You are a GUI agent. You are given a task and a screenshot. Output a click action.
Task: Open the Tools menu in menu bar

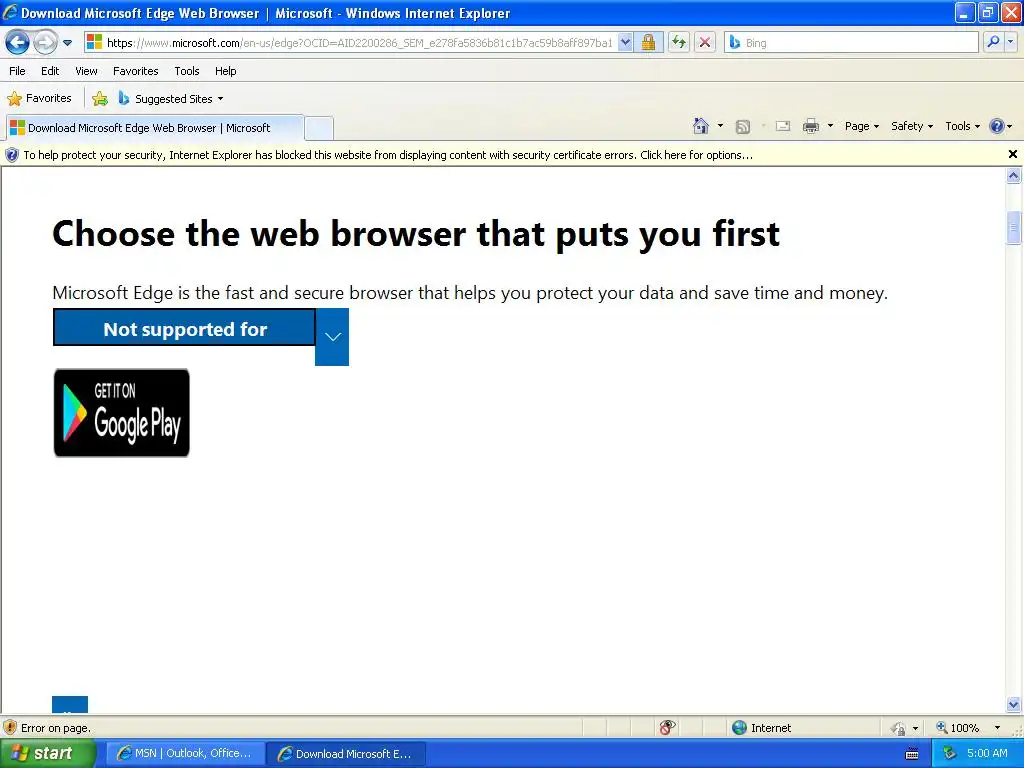click(x=187, y=71)
